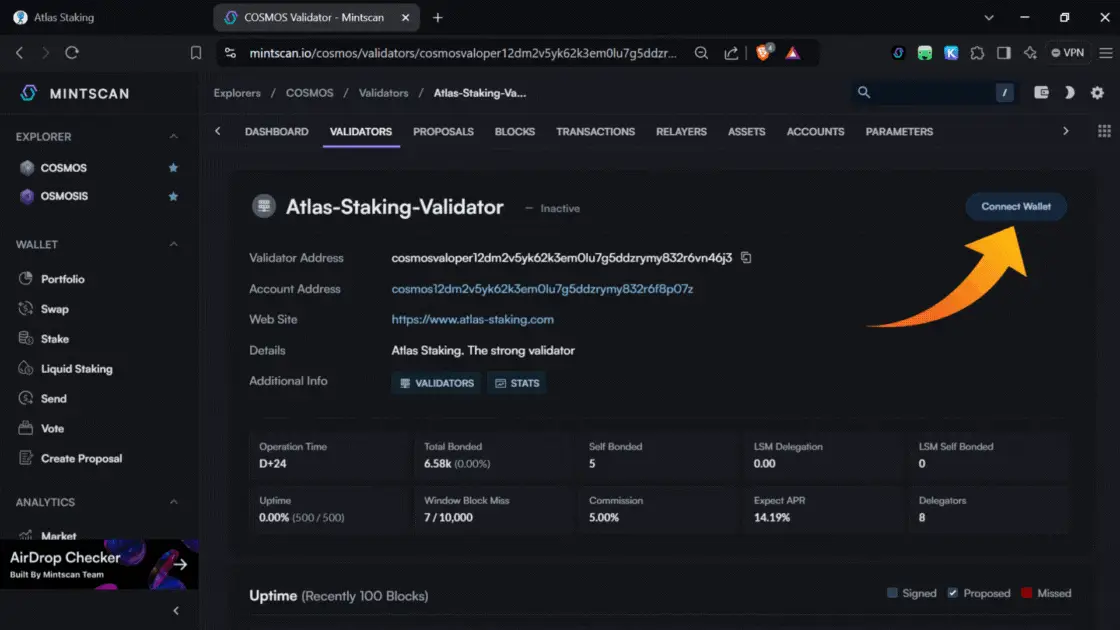
Task: Open the TRANSACTIONS tab
Action: pos(595,132)
